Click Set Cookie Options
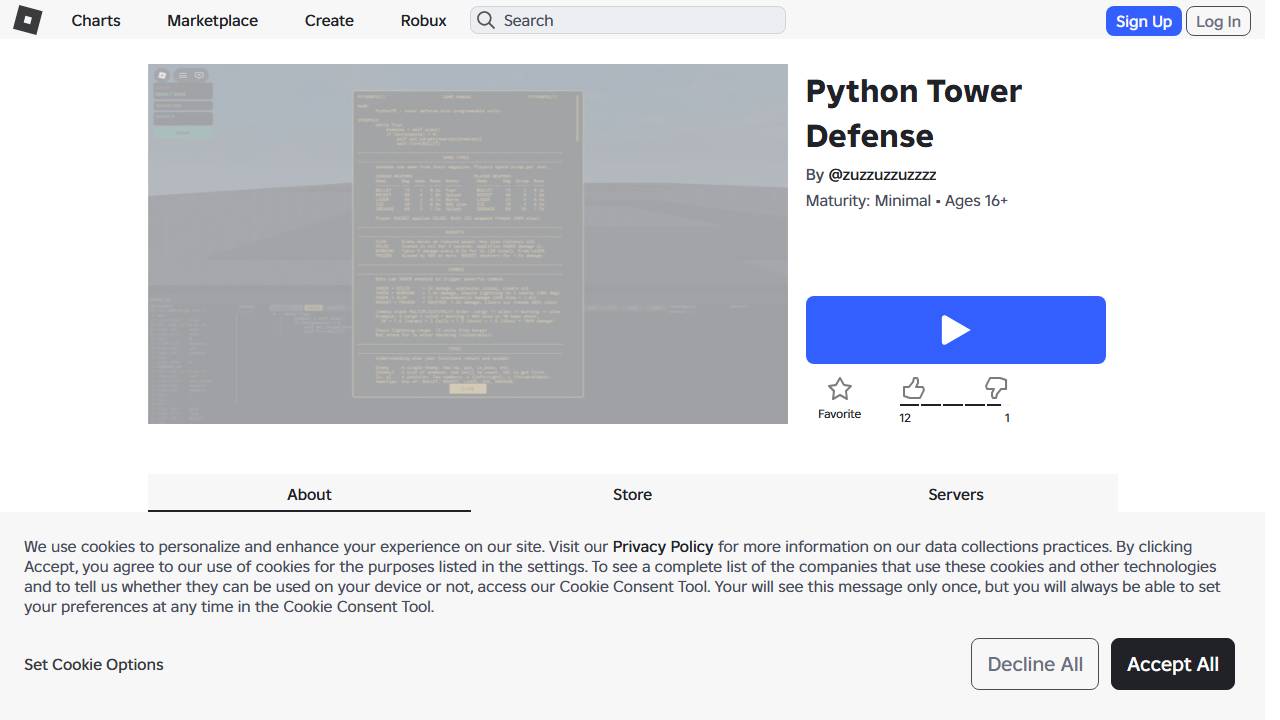The width and height of the screenshot is (1280, 720). 94,664
